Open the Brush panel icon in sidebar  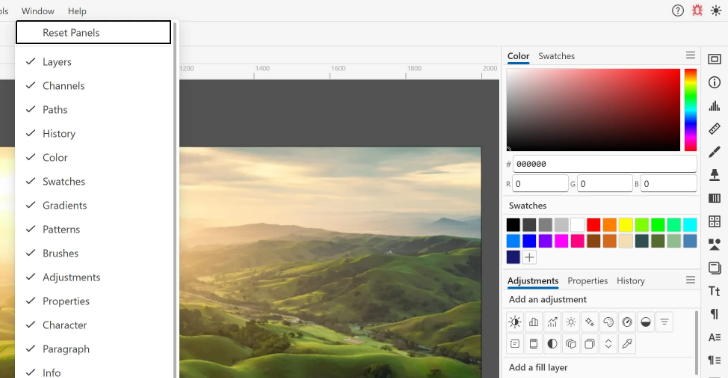(x=714, y=152)
